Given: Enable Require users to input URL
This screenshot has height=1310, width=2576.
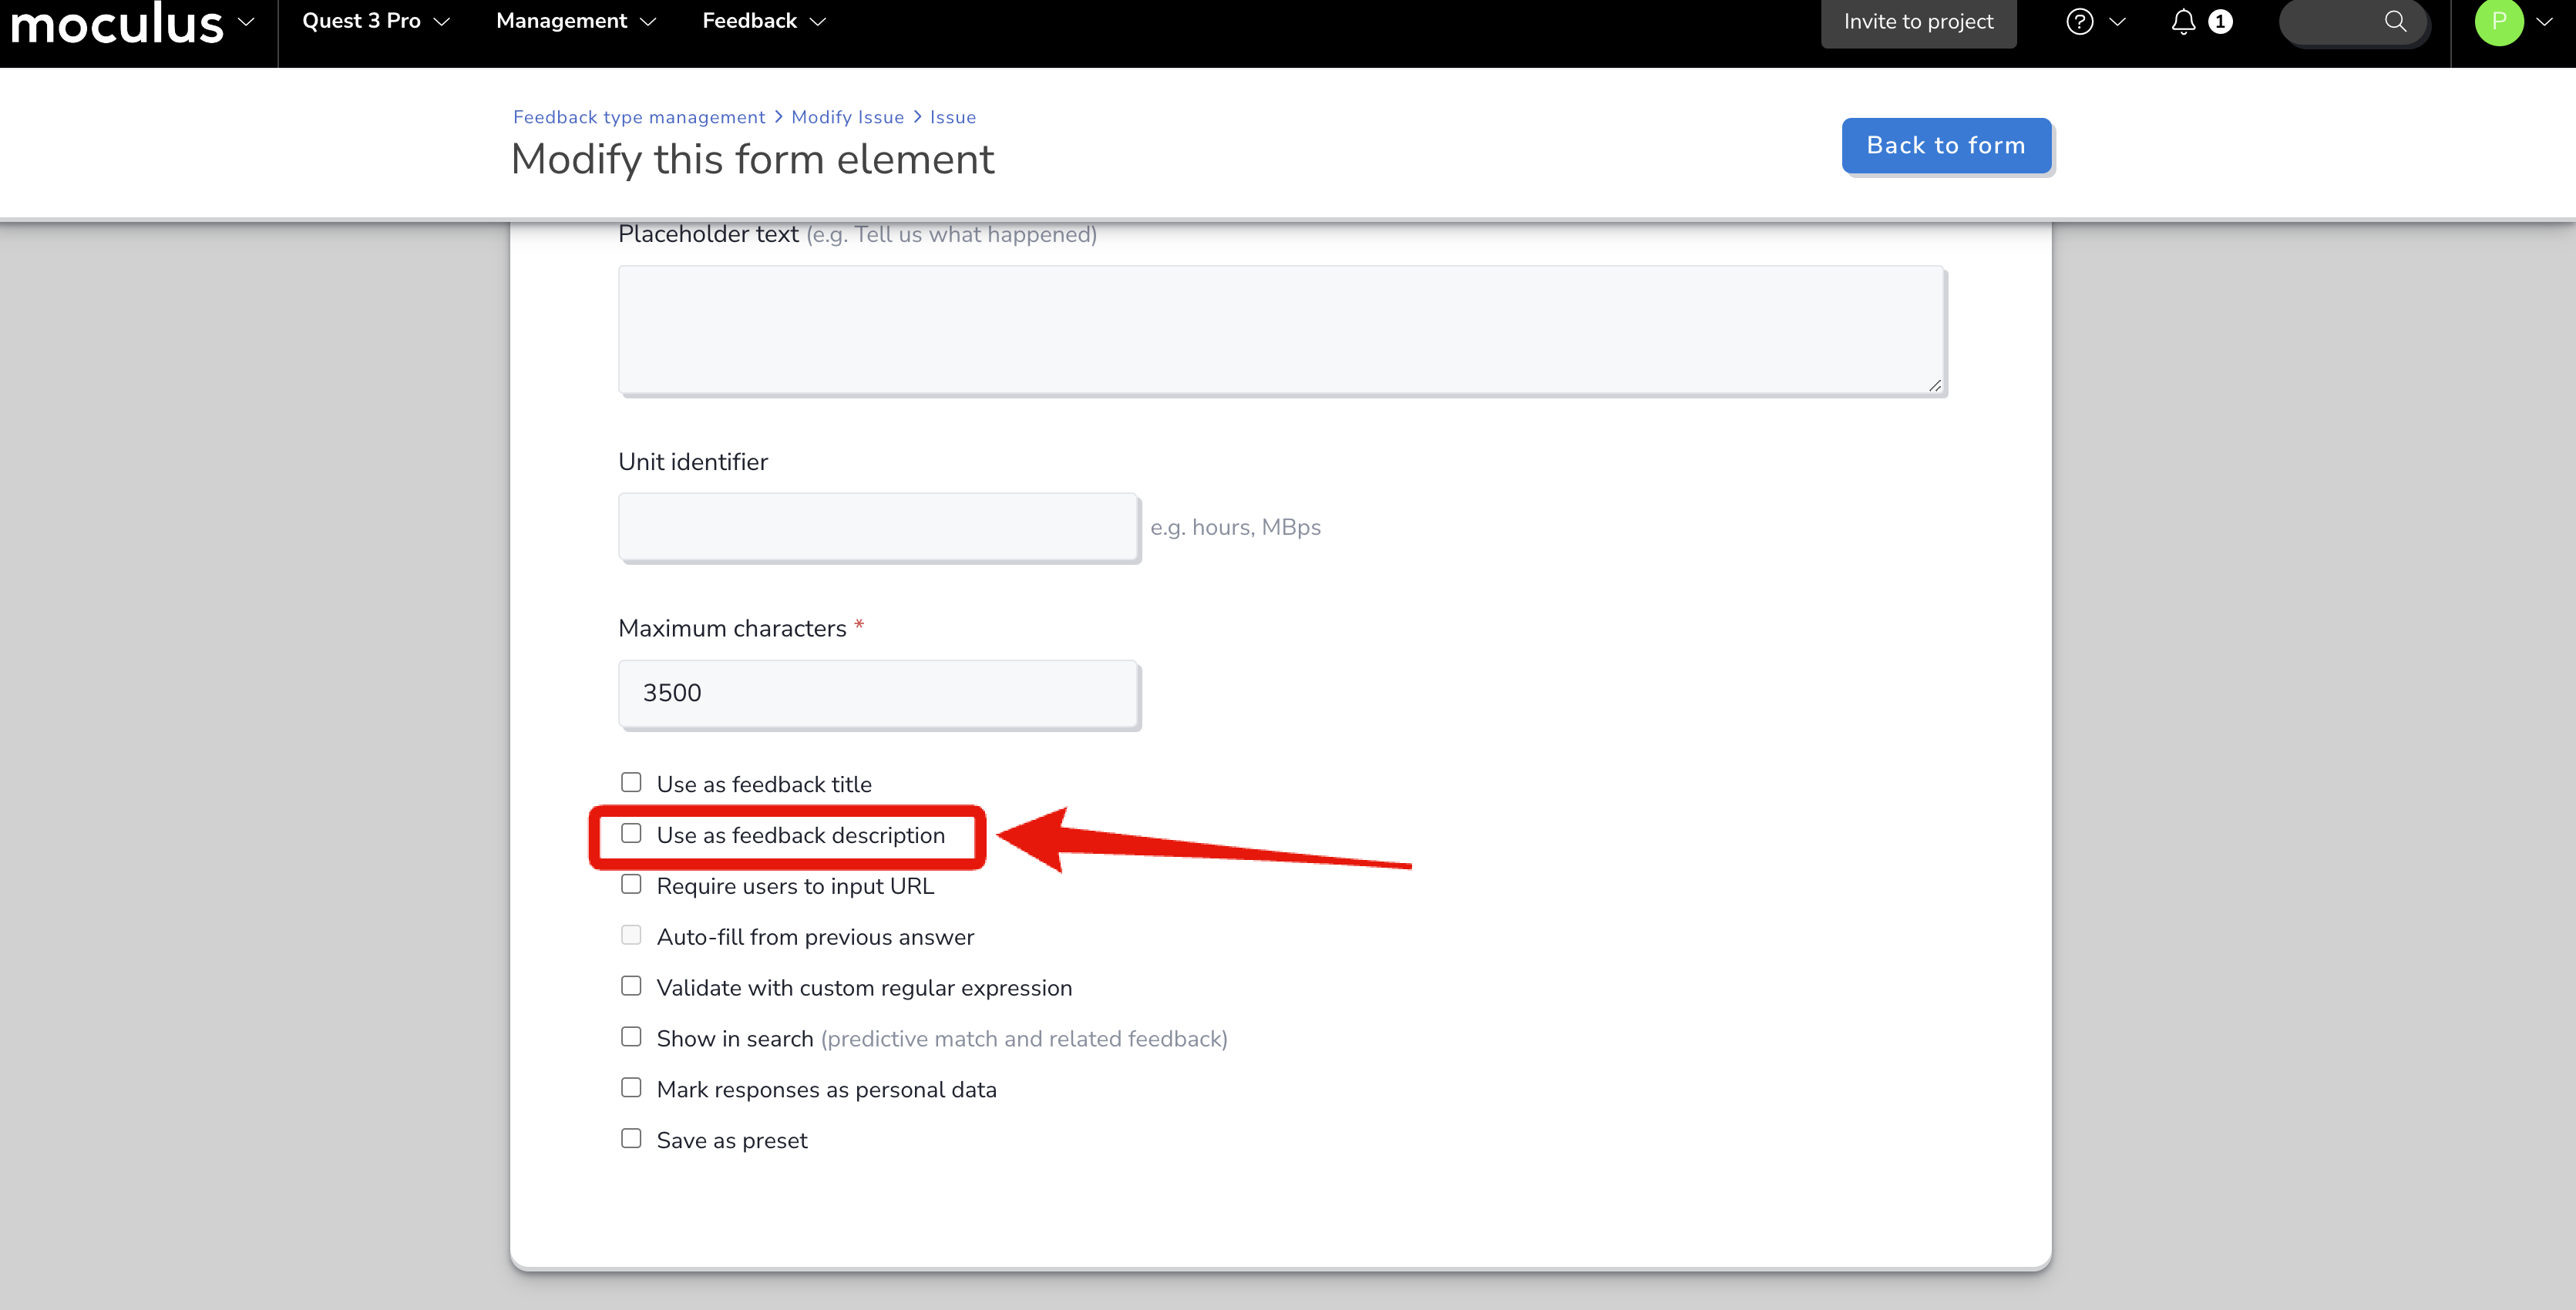Looking at the screenshot, I should coord(631,884).
